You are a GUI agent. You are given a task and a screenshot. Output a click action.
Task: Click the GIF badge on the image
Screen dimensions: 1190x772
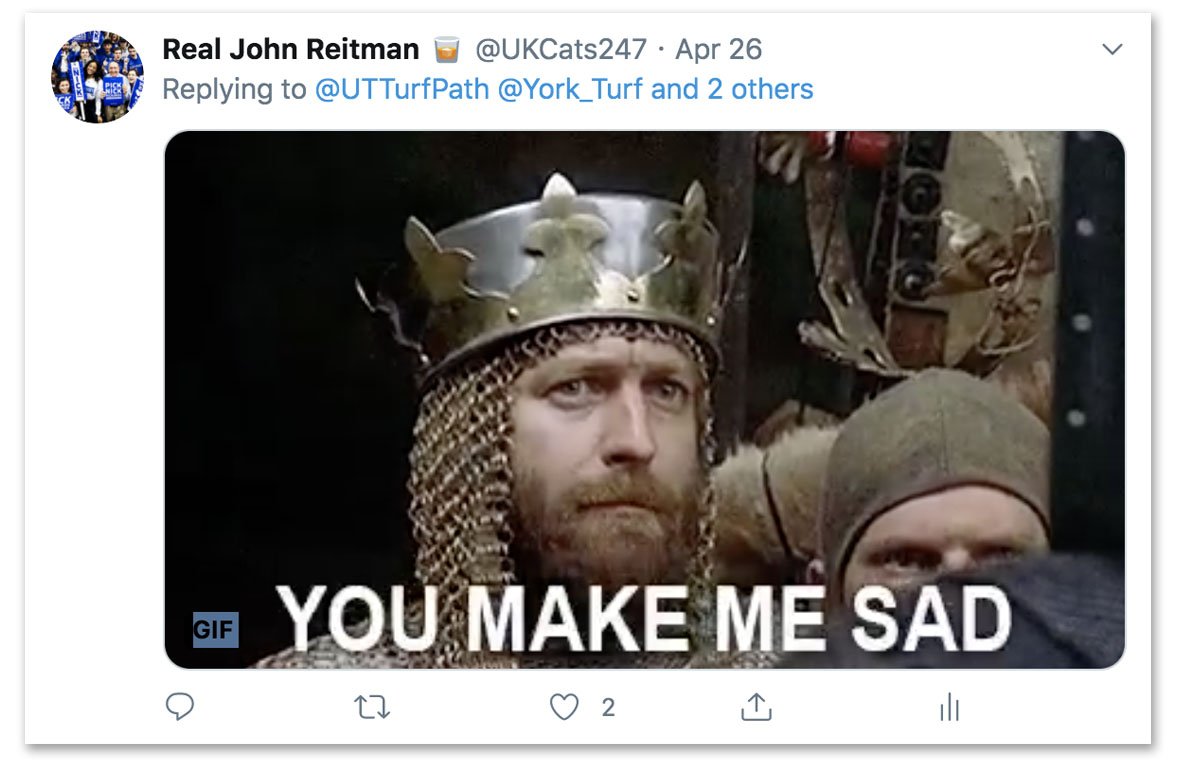(x=215, y=630)
